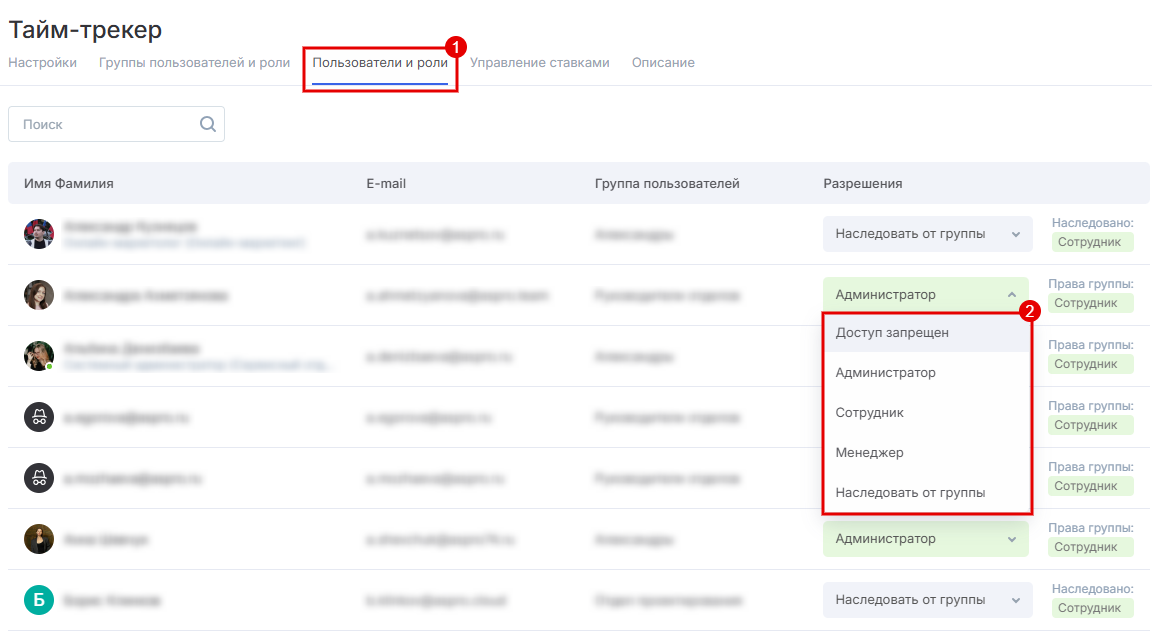
Task: Click into the Поиск search field
Action: click(105, 124)
